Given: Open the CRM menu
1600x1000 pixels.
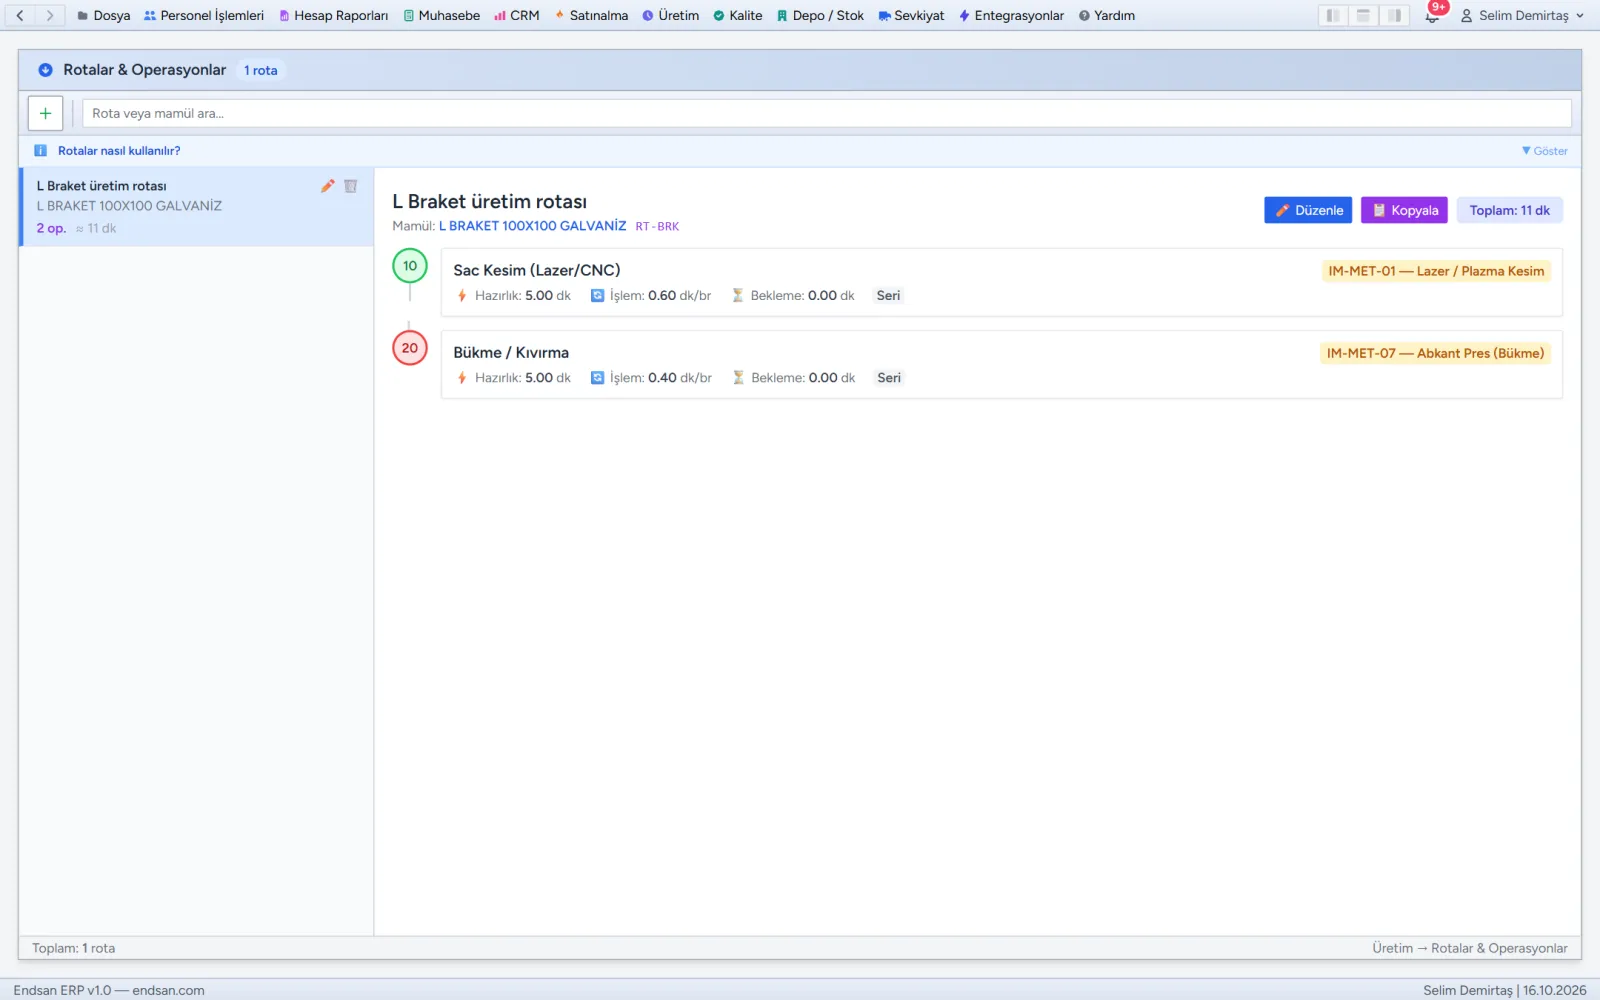Looking at the screenshot, I should [517, 15].
